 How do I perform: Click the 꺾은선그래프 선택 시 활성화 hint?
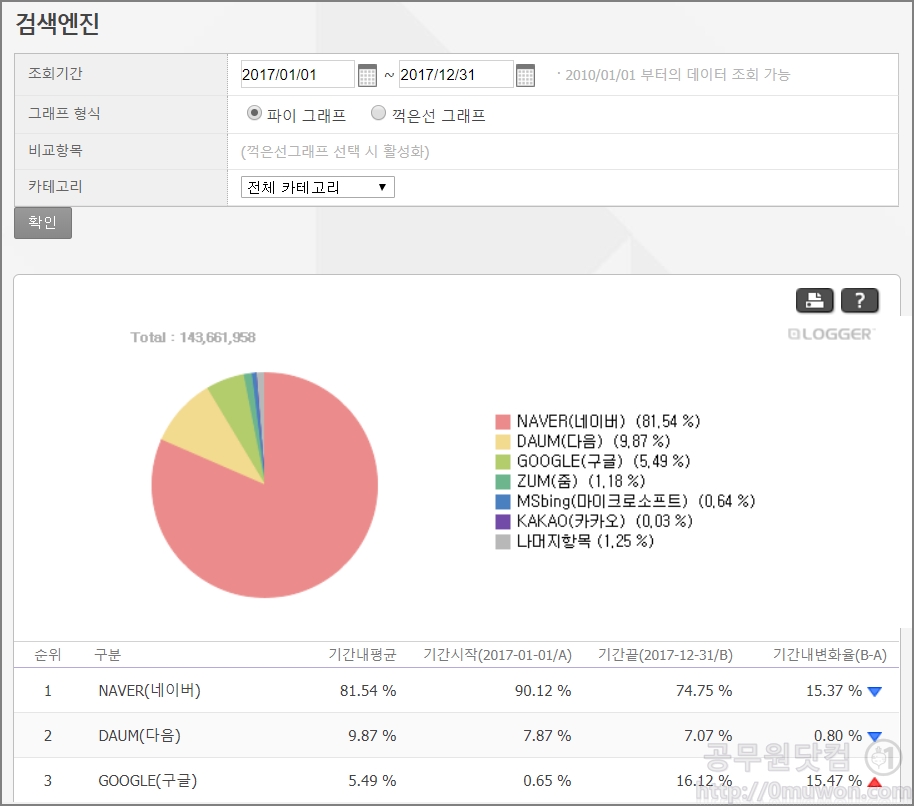335,152
